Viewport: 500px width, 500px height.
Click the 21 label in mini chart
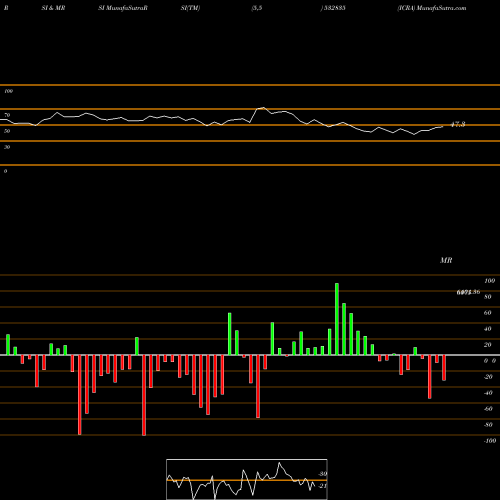pos(323,486)
